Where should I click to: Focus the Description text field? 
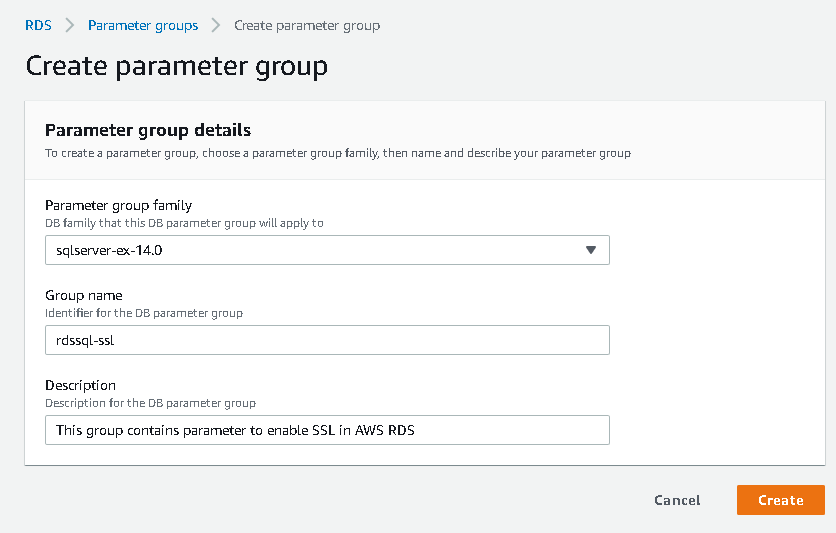point(327,430)
